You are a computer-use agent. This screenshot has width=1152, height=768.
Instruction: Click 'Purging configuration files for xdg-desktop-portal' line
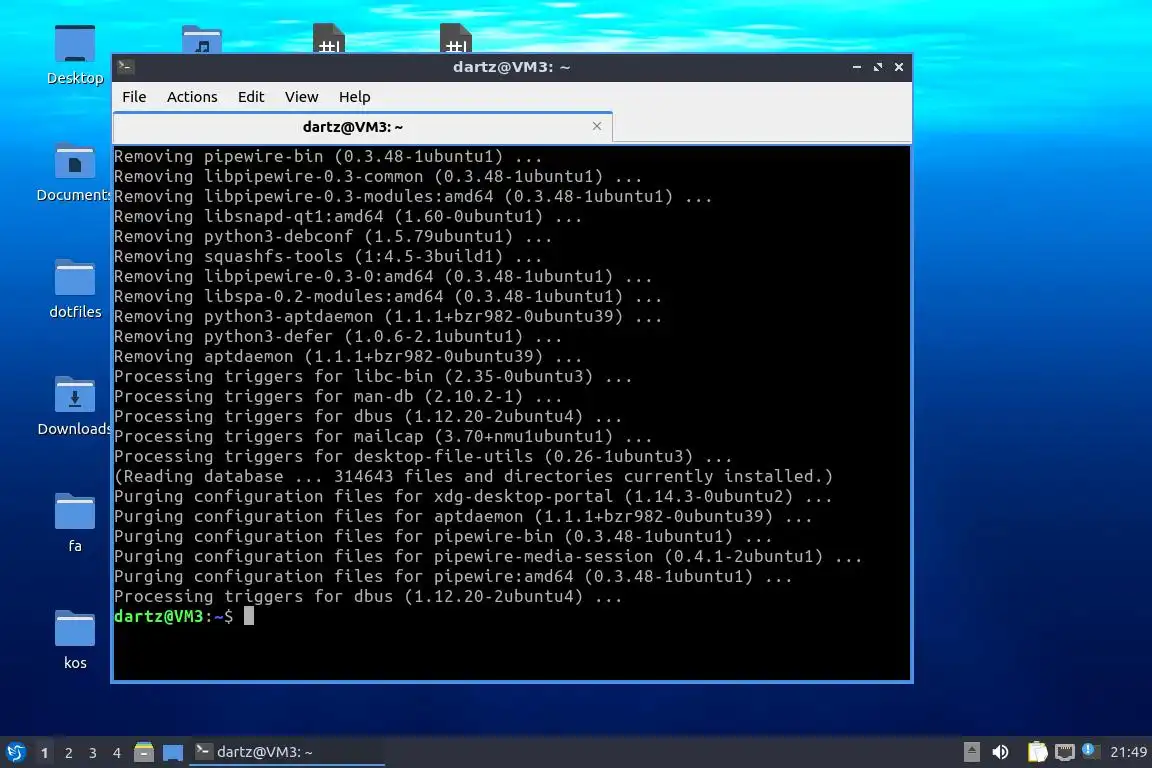473,497
